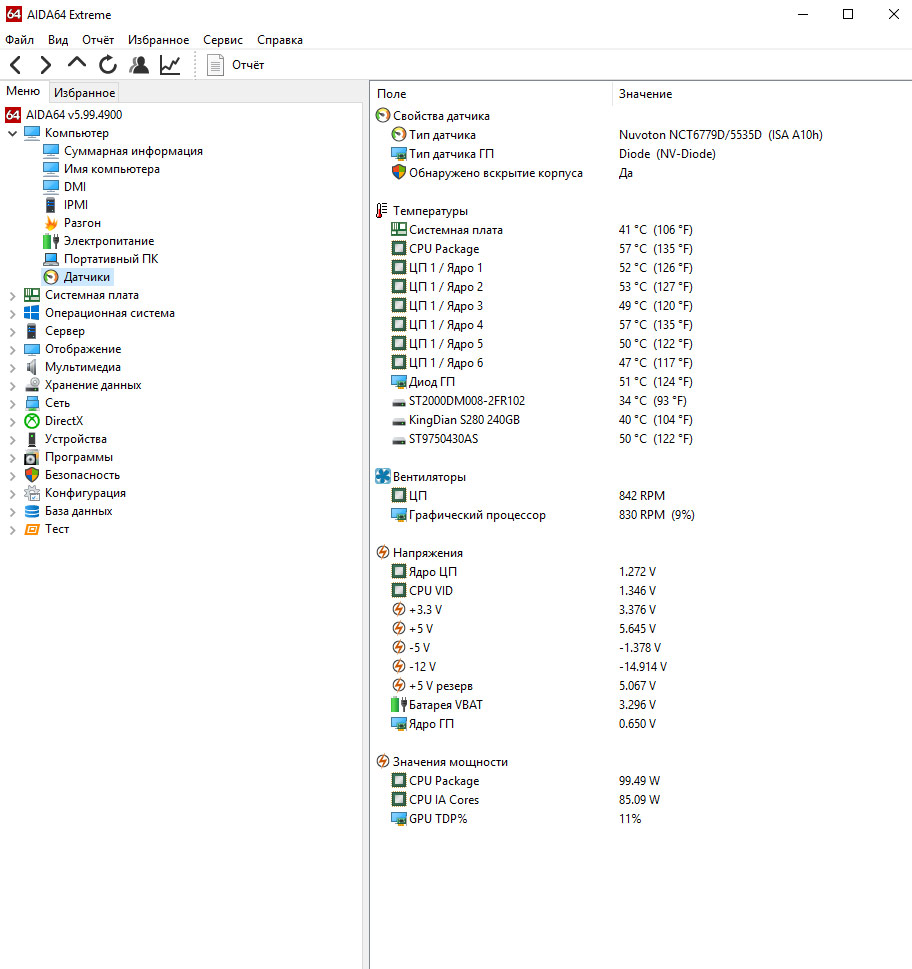The width and height of the screenshot is (912, 969).
Task: Open the Отчёт menu in menu bar
Action: pyautogui.click(x=98, y=40)
